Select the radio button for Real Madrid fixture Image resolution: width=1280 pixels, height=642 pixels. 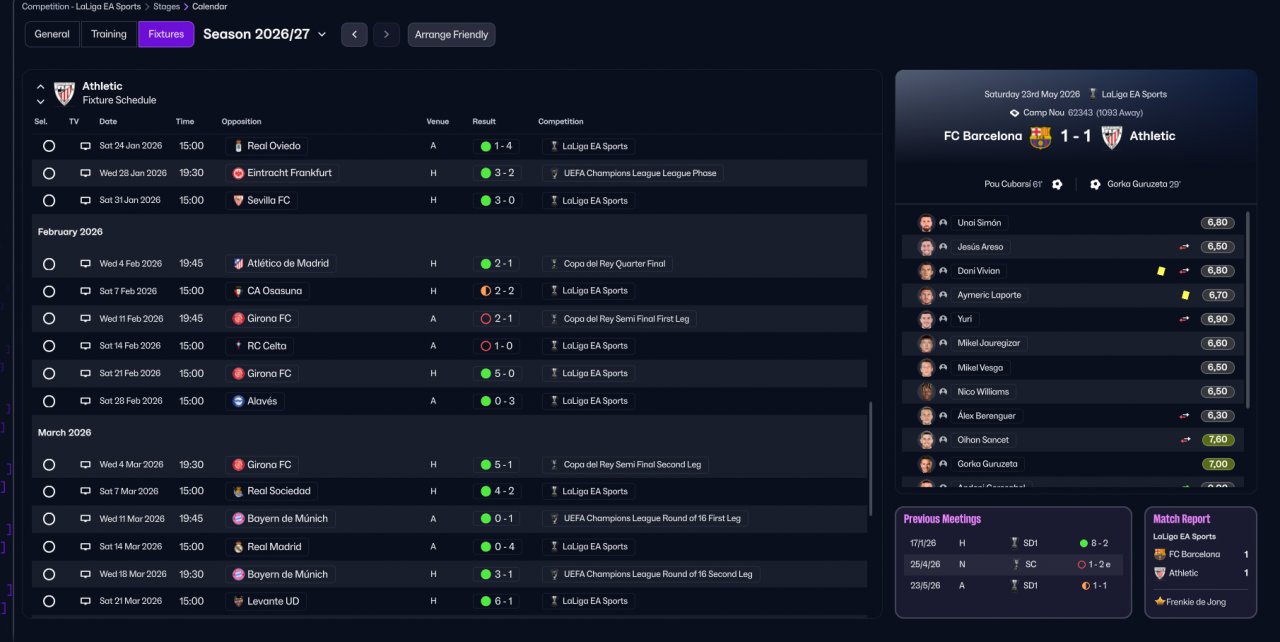click(49, 547)
